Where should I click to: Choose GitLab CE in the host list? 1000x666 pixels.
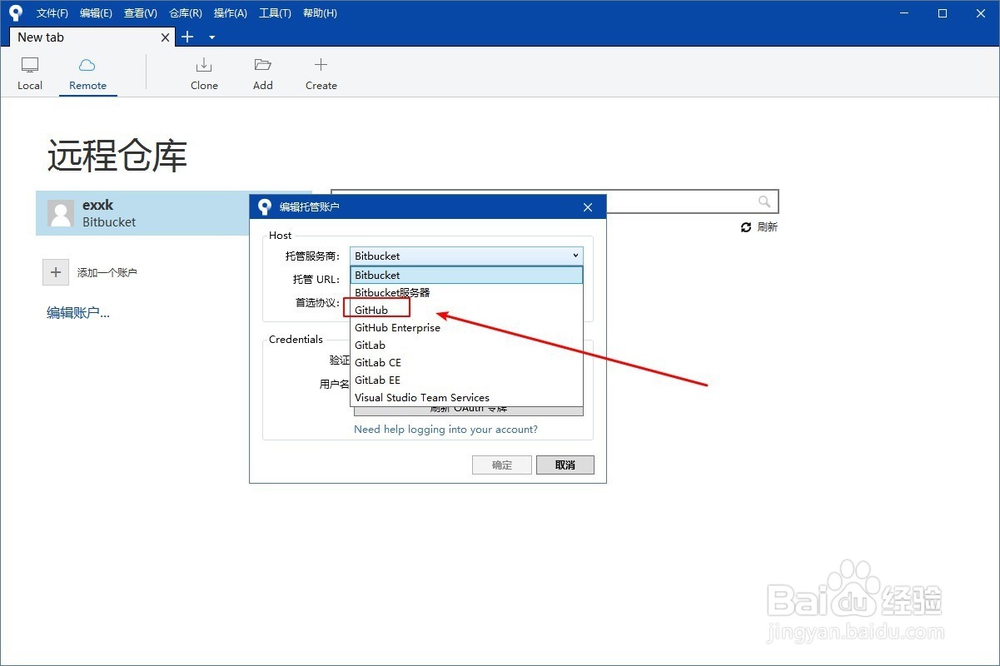pos(466,362)
